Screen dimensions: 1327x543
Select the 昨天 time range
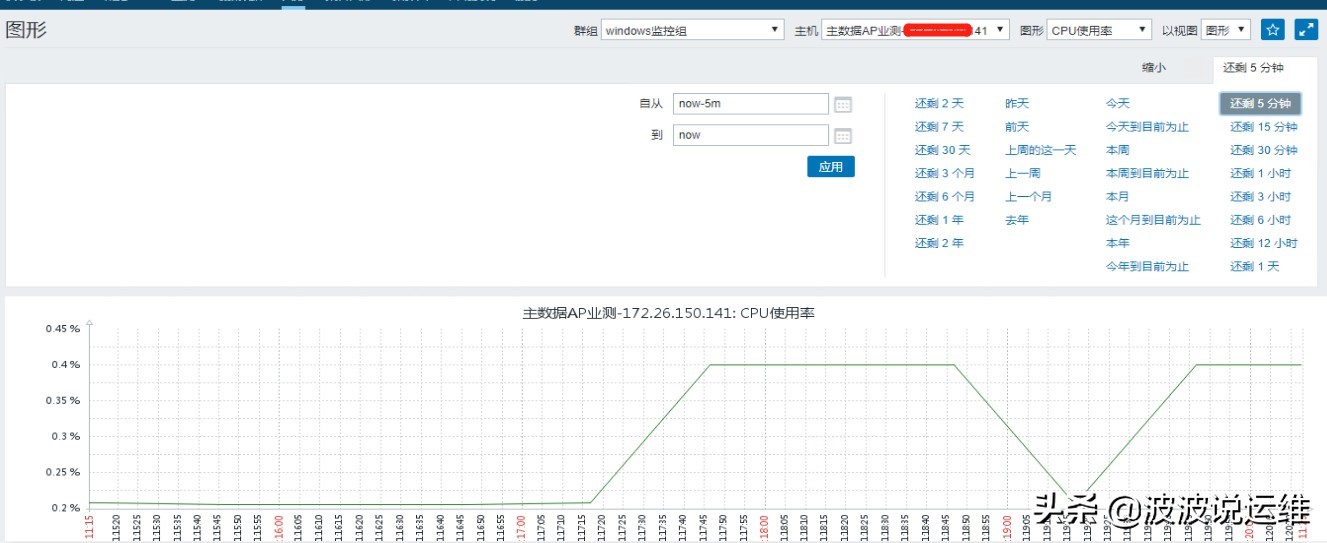click(x=1017, y=103)
